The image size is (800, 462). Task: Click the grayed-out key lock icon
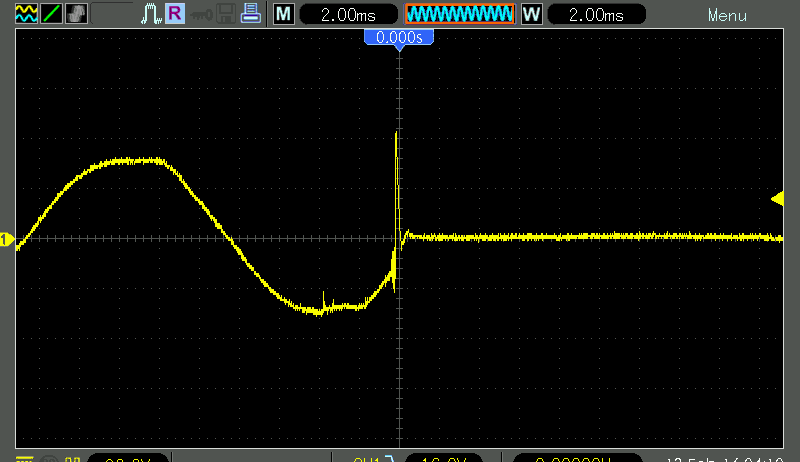click(x=202, y=15)
